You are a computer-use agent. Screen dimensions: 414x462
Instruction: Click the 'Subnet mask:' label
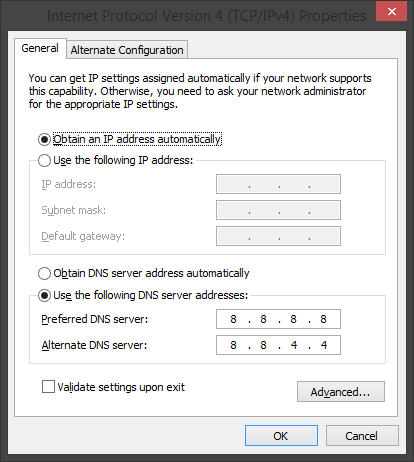click(x=74, y=210)
